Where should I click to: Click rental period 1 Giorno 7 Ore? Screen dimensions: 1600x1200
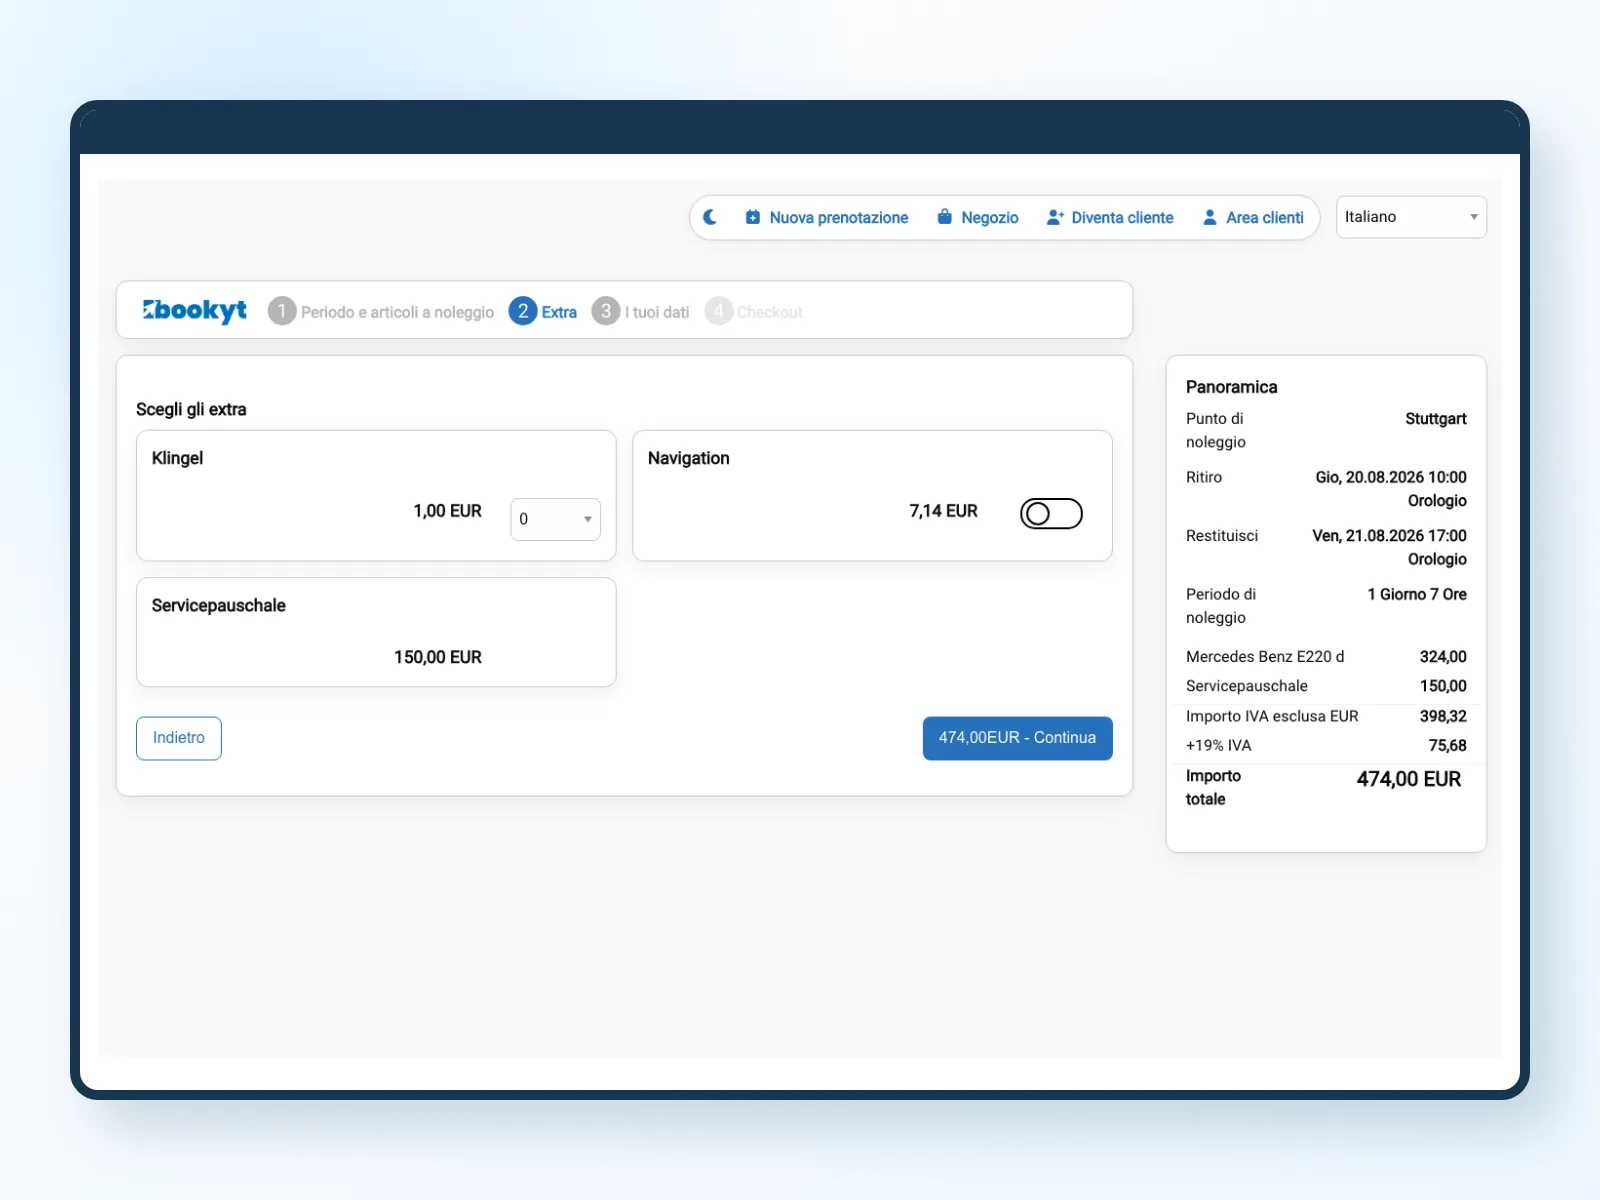[1417, 594]
